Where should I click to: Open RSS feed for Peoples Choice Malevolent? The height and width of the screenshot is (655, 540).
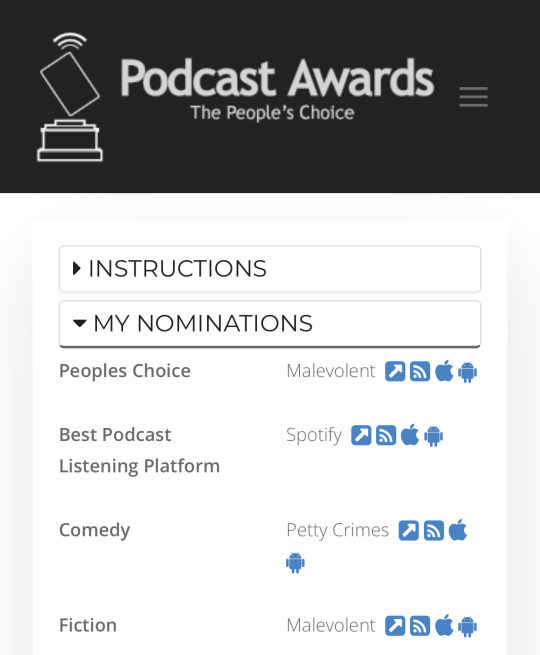coord(420,371)
